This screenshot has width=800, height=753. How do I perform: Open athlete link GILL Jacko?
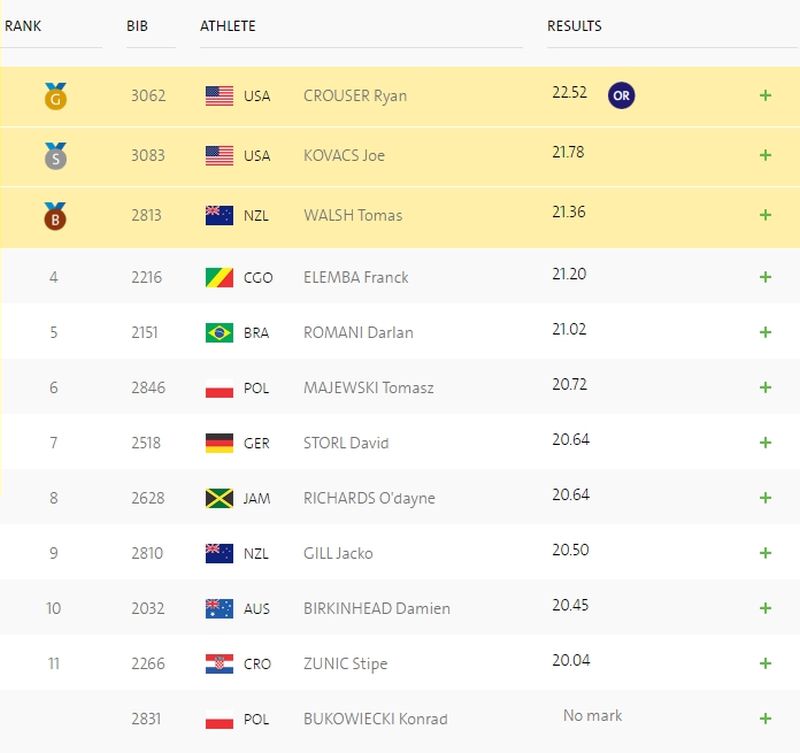pos(338,554)
